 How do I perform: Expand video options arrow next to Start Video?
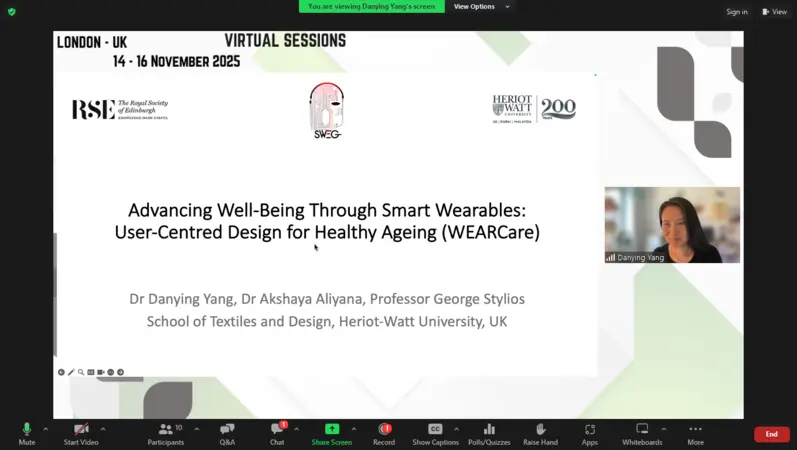103,429
